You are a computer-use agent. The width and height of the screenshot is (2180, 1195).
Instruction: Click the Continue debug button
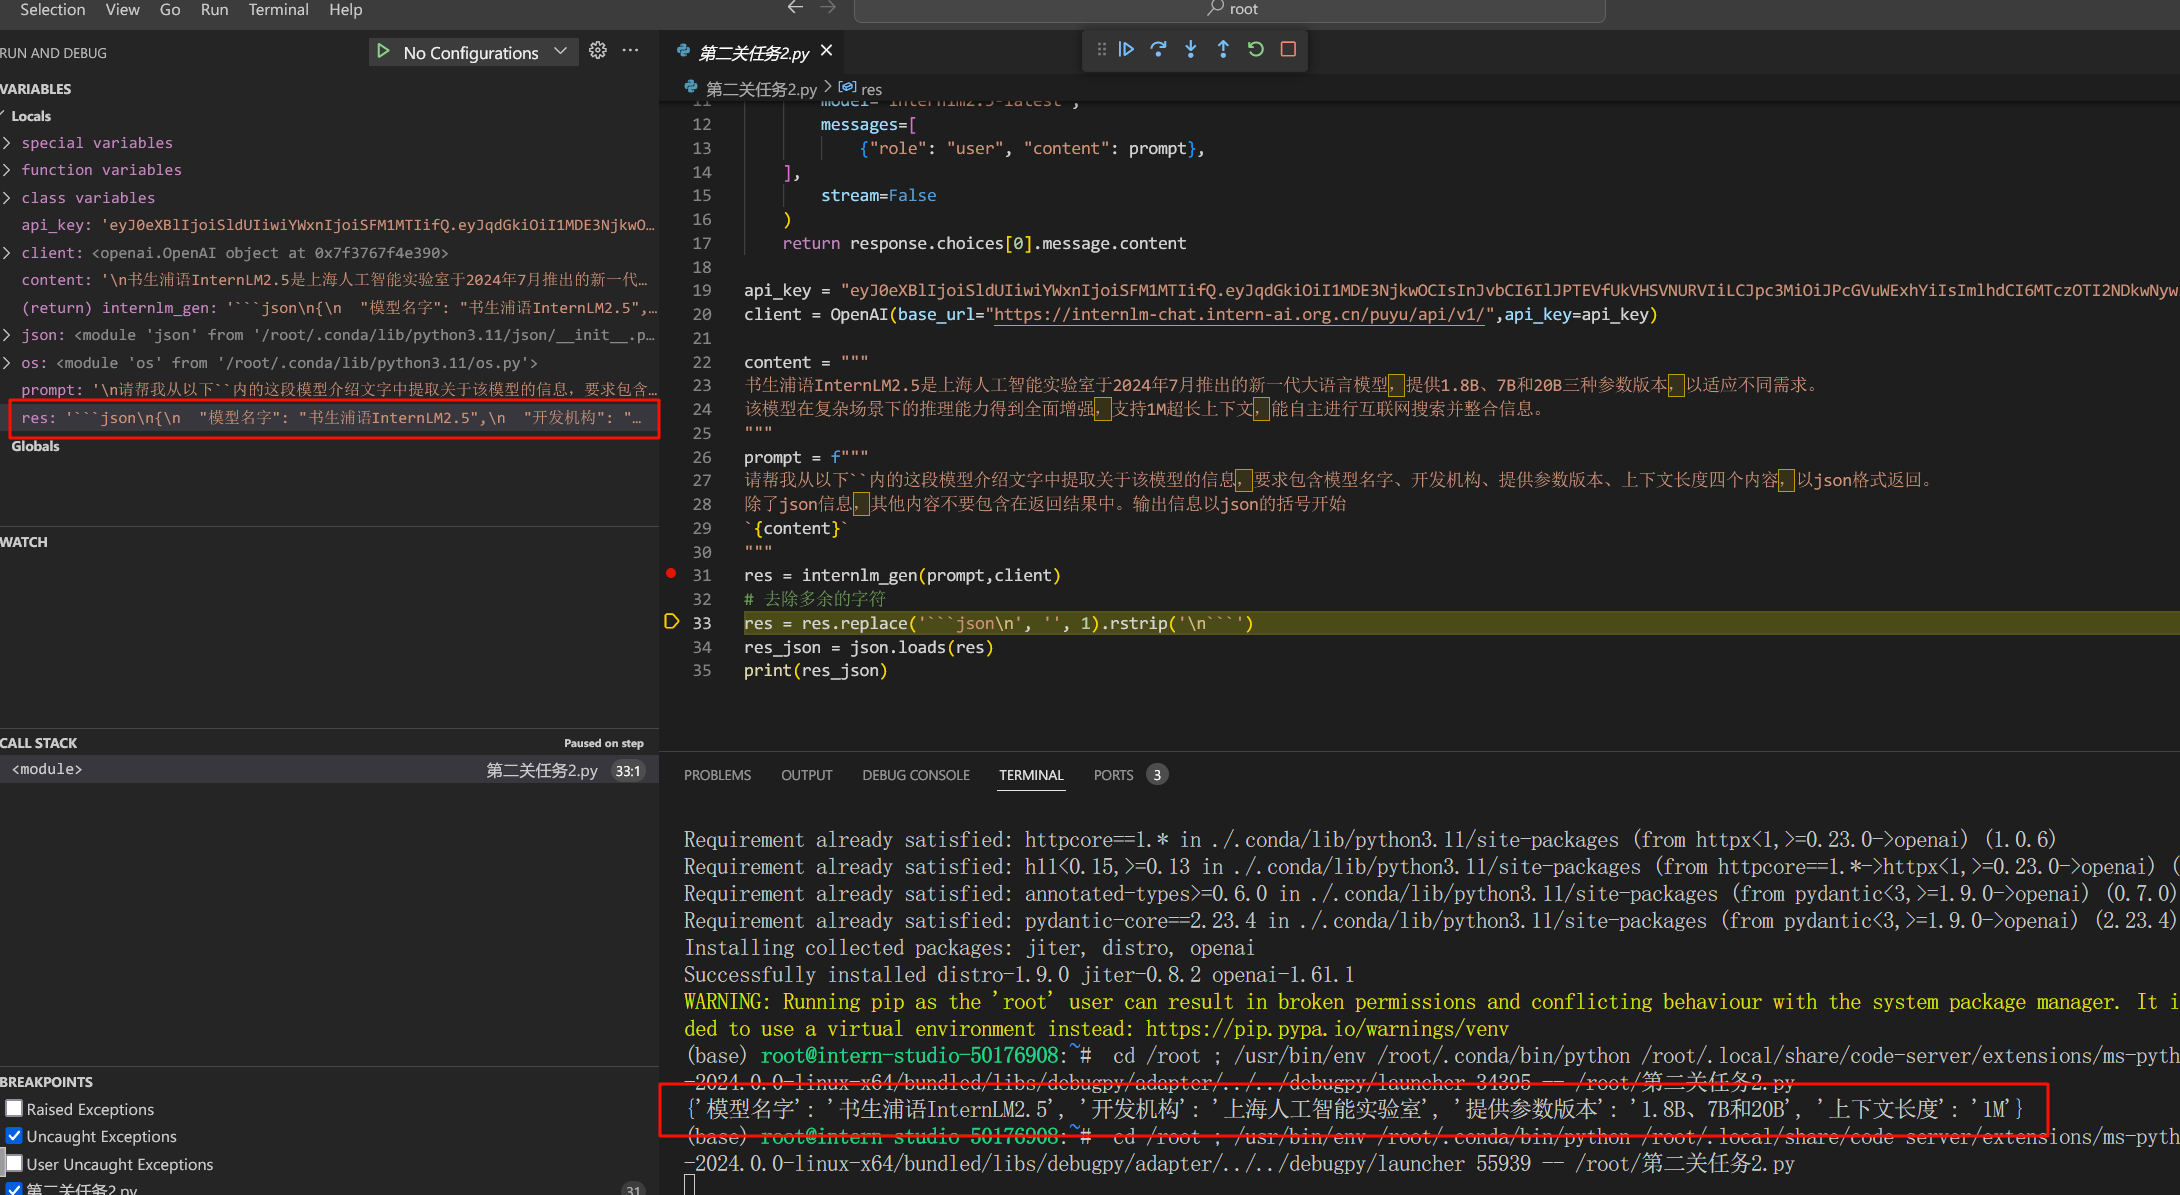click(1126, 49)
